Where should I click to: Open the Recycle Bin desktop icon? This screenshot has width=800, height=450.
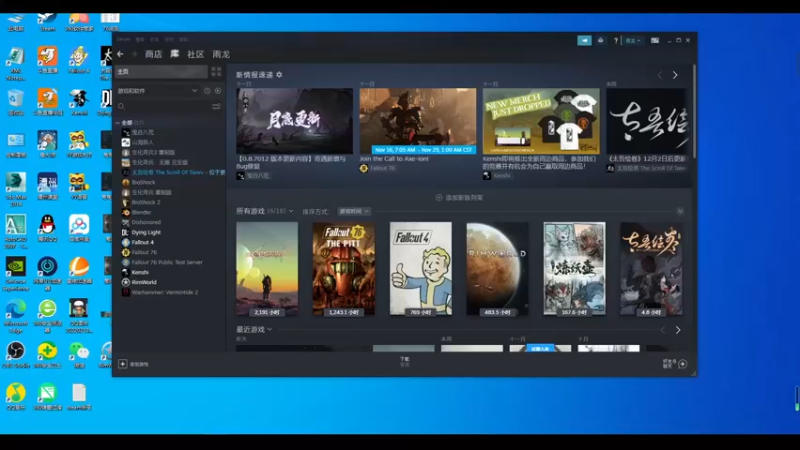tap(16, 101)
